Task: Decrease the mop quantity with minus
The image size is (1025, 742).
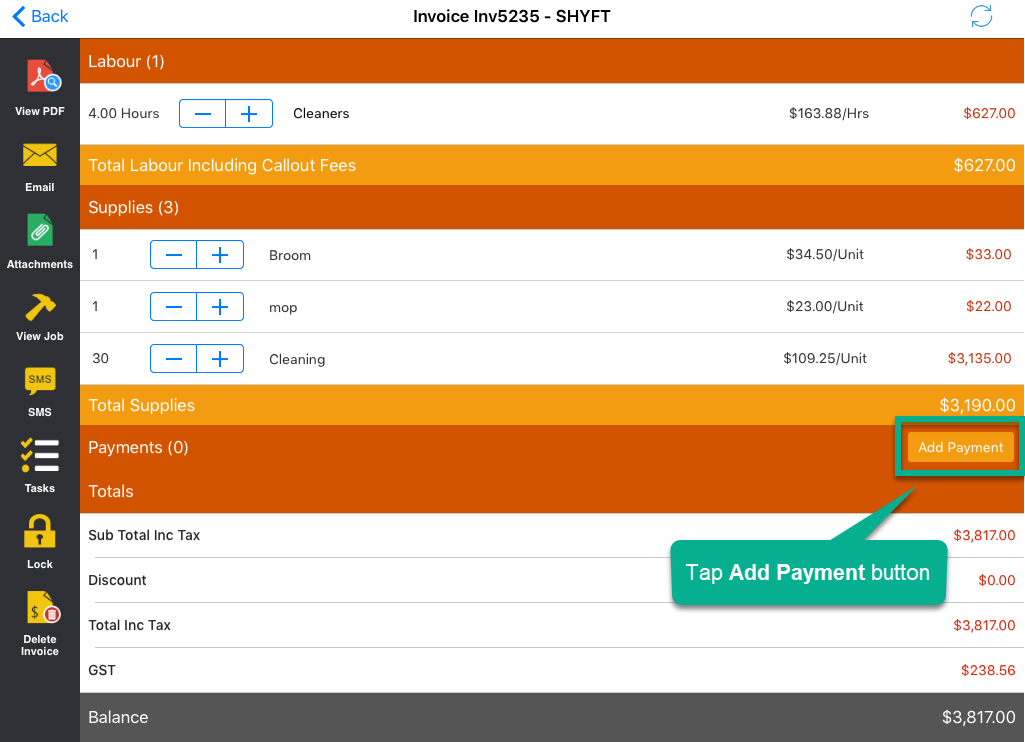Action: point(174,307)
